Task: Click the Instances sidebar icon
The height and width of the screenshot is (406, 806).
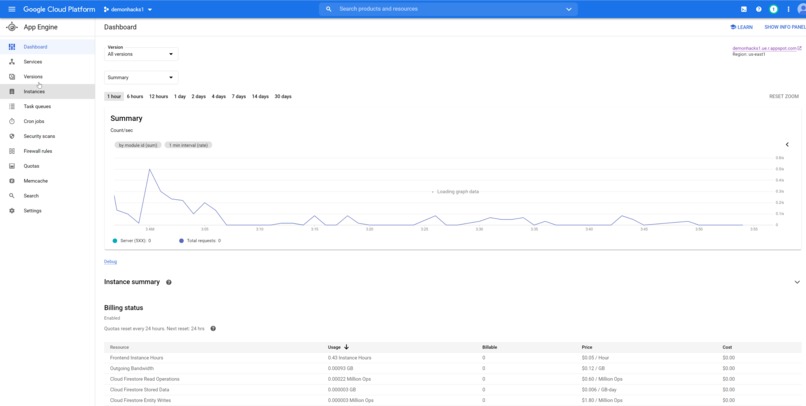Action: (x=12, y=91)
